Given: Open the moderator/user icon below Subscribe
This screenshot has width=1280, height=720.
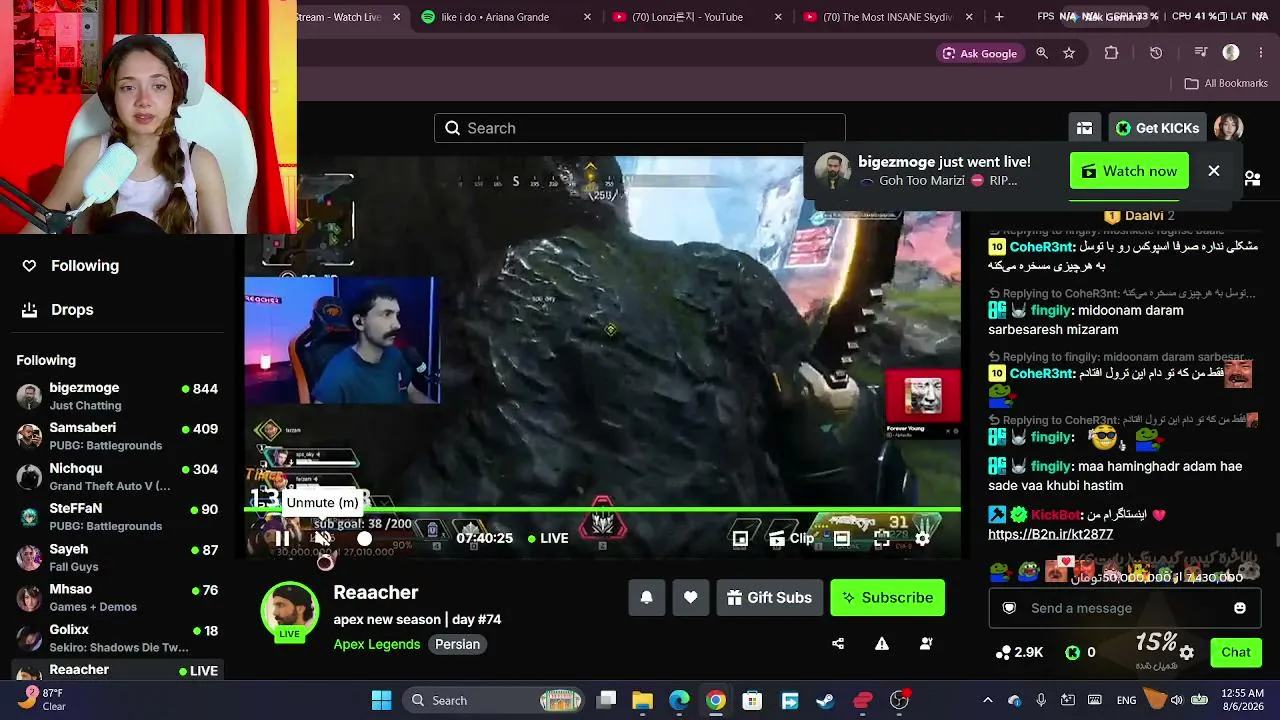Looking at the screenshot, I should (x=926, y=644).
